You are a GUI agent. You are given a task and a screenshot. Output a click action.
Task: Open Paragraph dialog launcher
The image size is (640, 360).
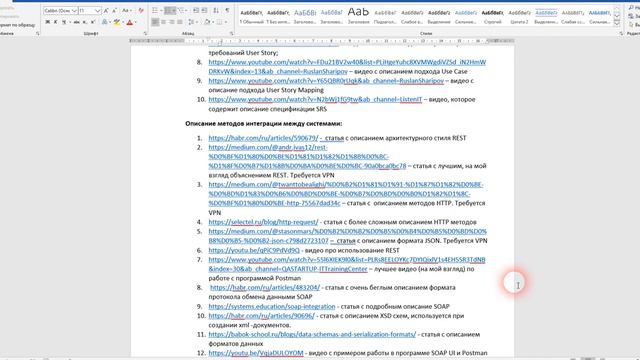tap(231, 33)
